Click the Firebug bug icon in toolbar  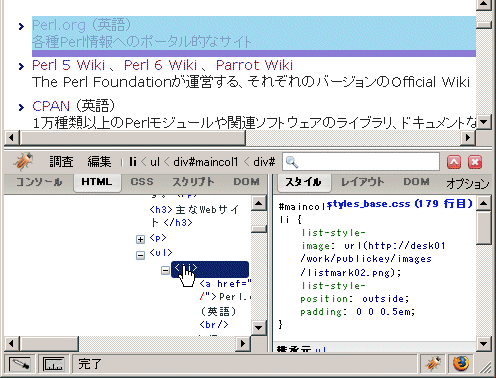[x=23, y=161]
